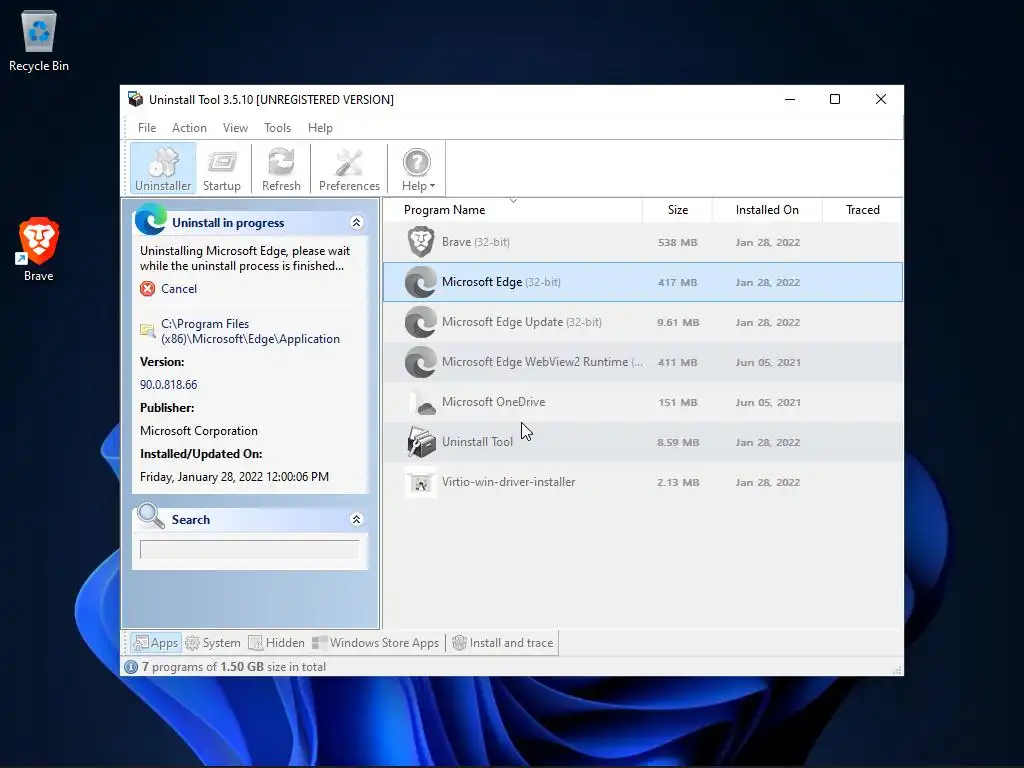Viewport: 1024px width, 768px height.
Task: Open the Tools menu
Action: (x=277, y=128)
